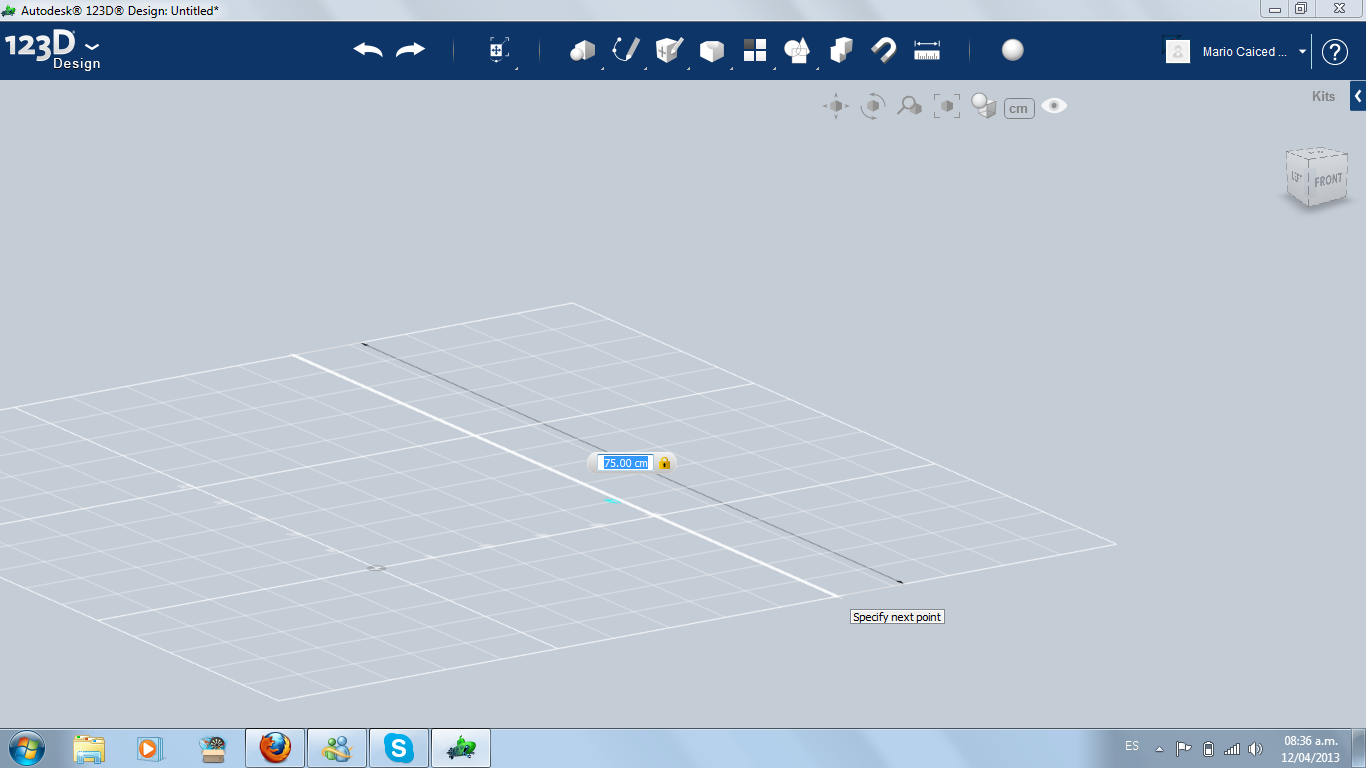Viewport: 1366px width, 768px height.
Task: Open the Construct tools menu
Action: coord(669,50)
